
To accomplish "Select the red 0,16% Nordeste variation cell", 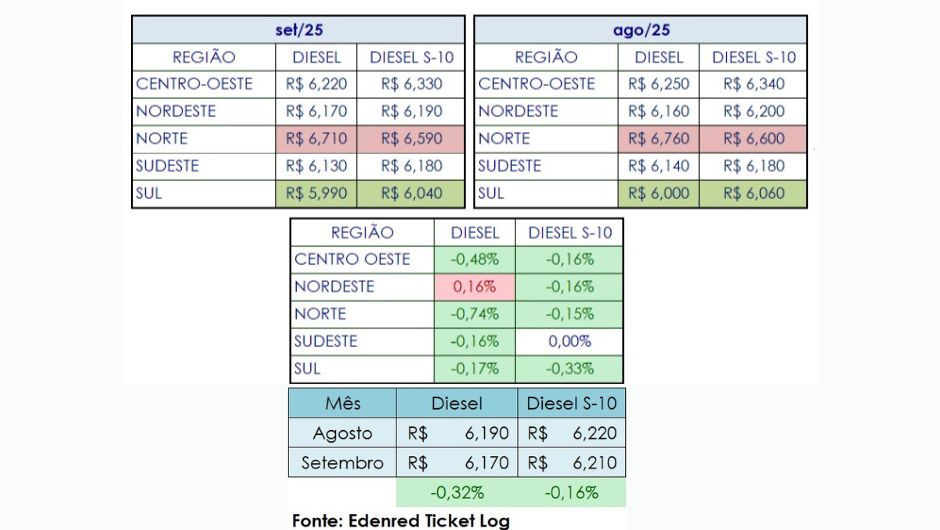I will 475,287.
